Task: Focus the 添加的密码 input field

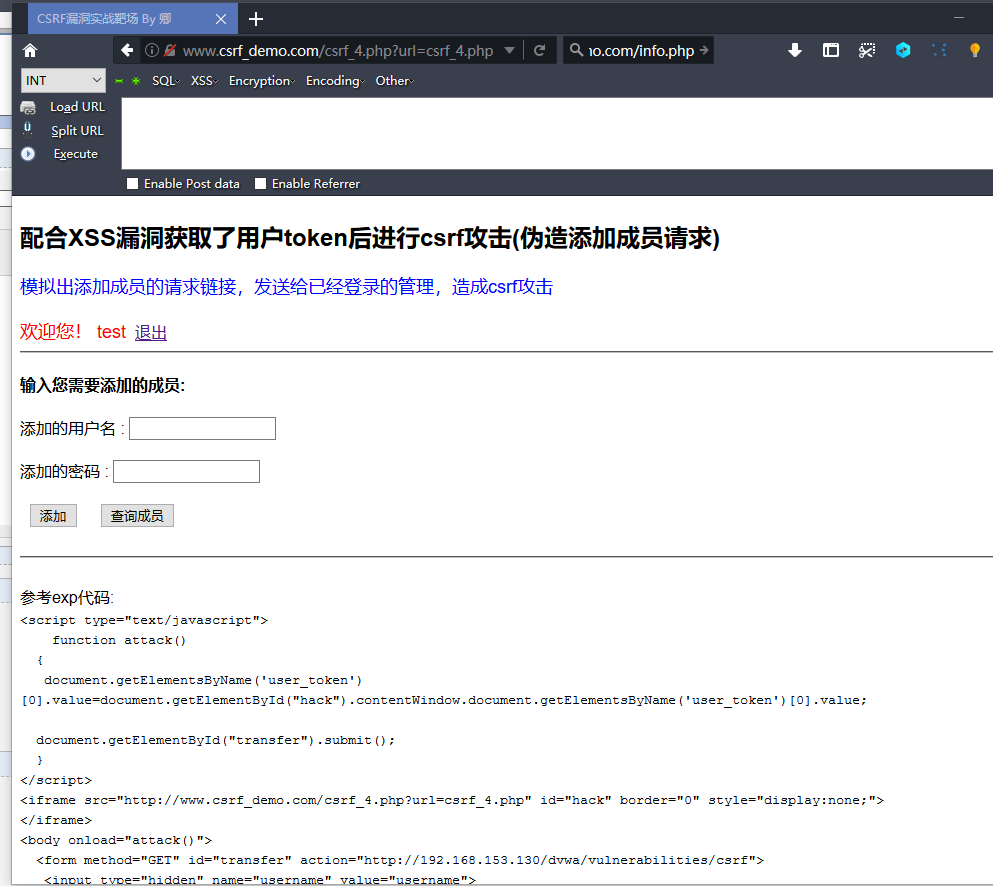Action: tap(186, 471)
